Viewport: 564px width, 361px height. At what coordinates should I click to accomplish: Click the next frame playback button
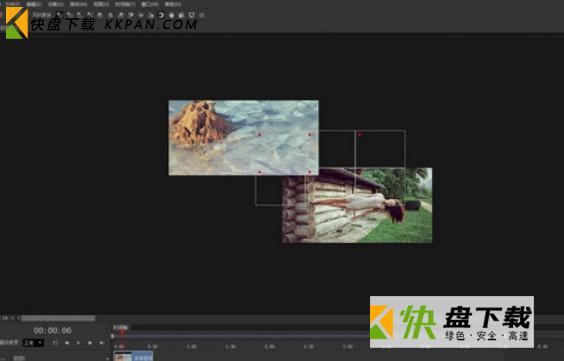point(90,343)
